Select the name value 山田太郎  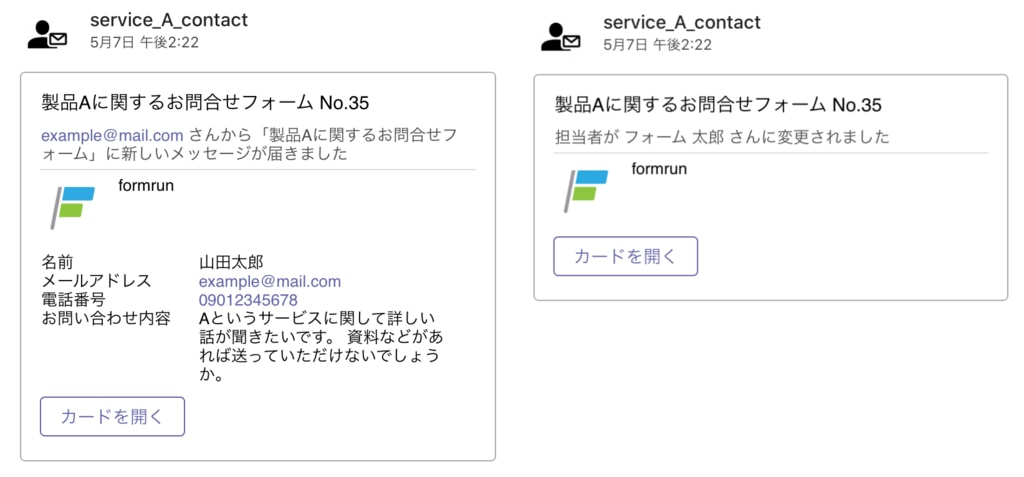click(x=231, y=262)
